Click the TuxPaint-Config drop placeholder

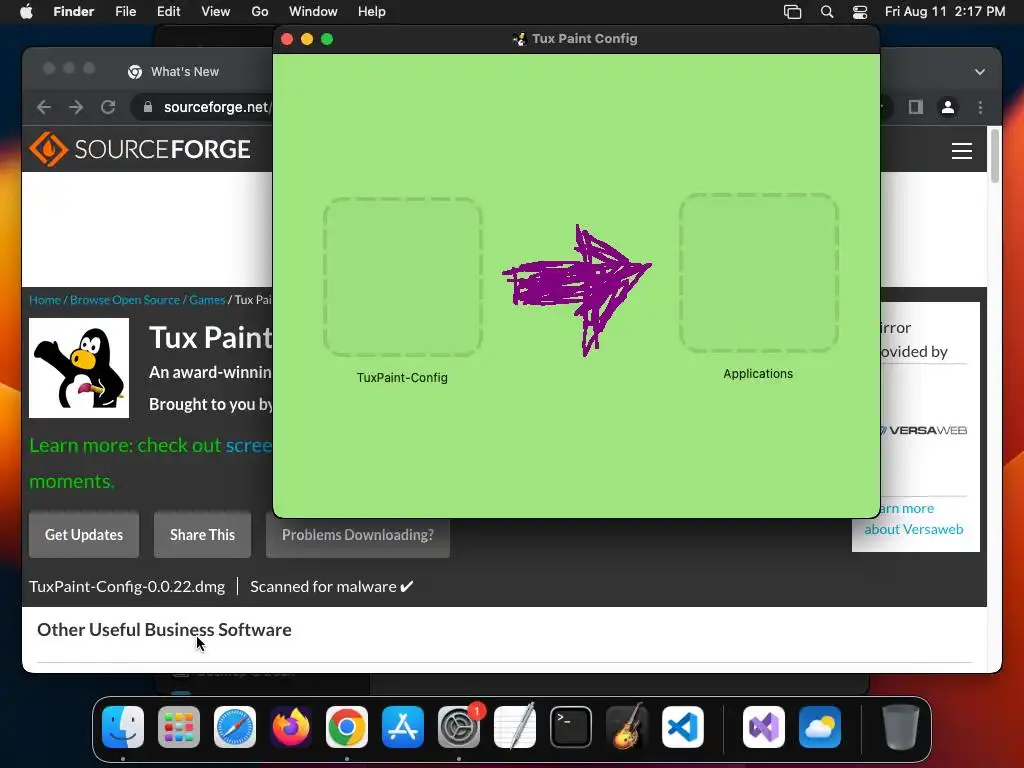pyautogui.click(x=403, y=277)
